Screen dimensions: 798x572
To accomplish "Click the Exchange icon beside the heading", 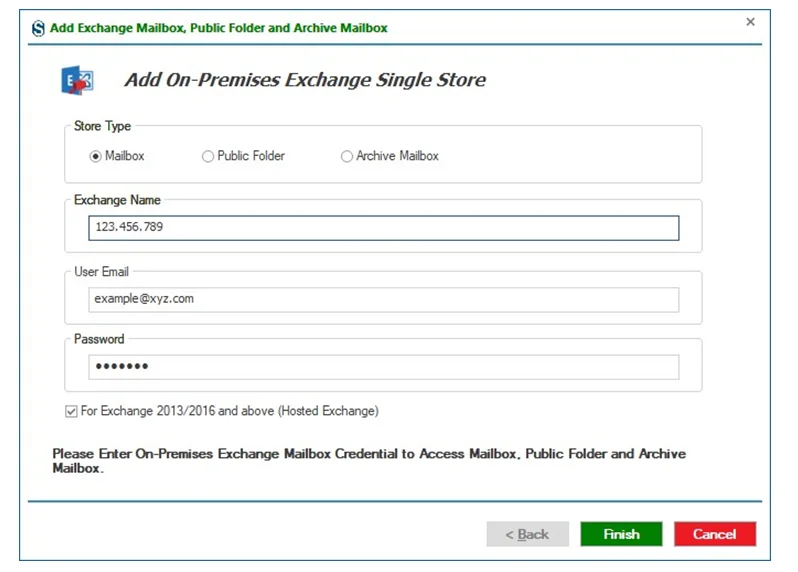I will tap(77, 80).
